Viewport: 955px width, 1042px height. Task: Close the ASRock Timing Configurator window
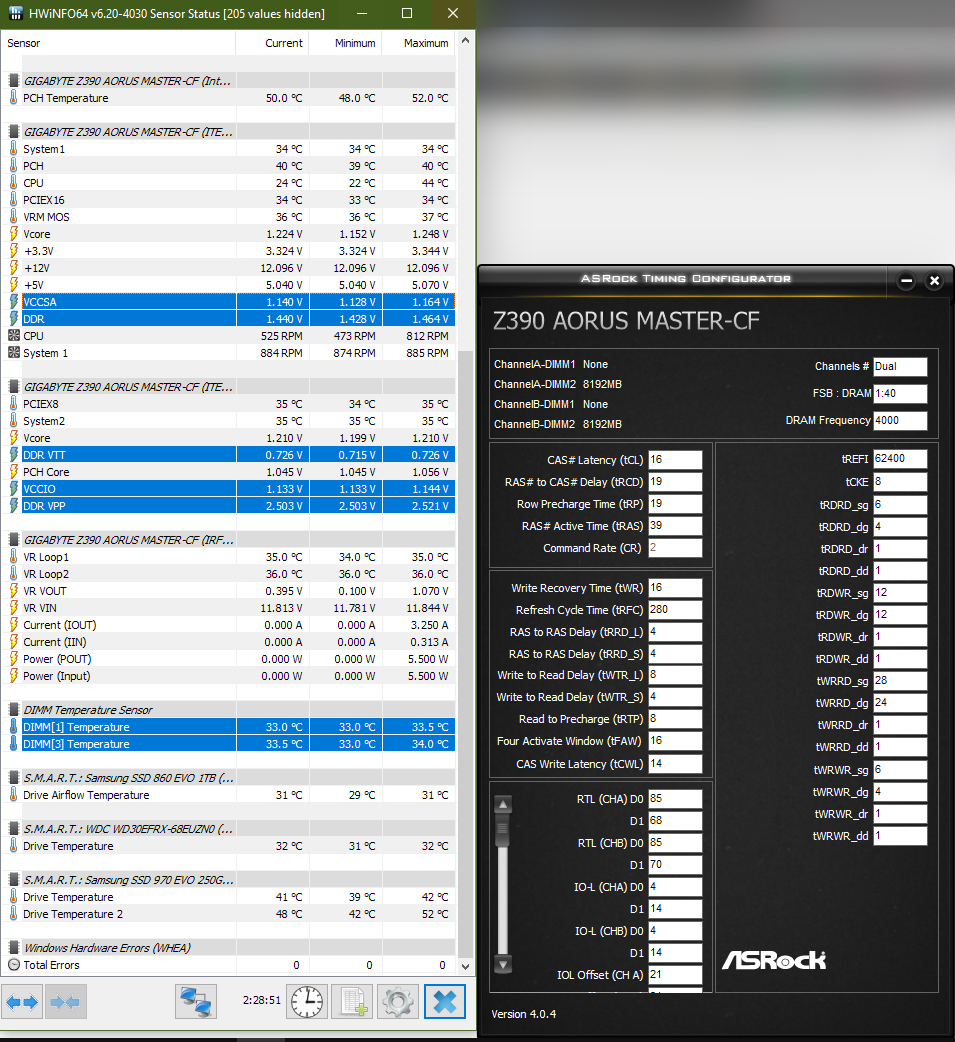tap(934, 281)
